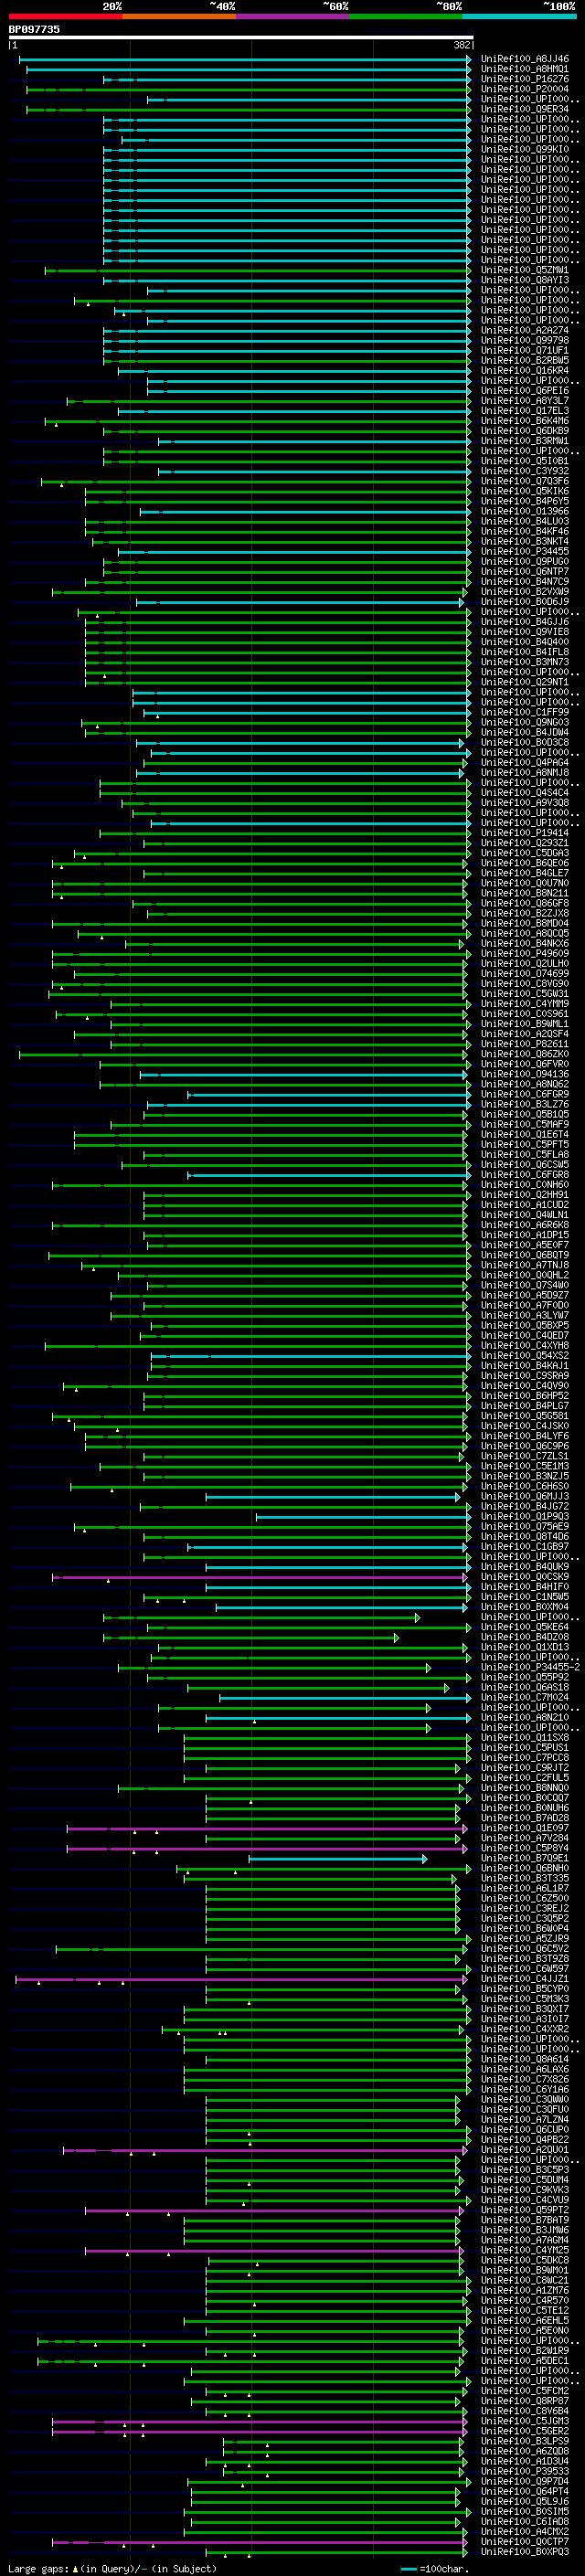Click label UniRef100_Q9P7D4

[525, 2481]
